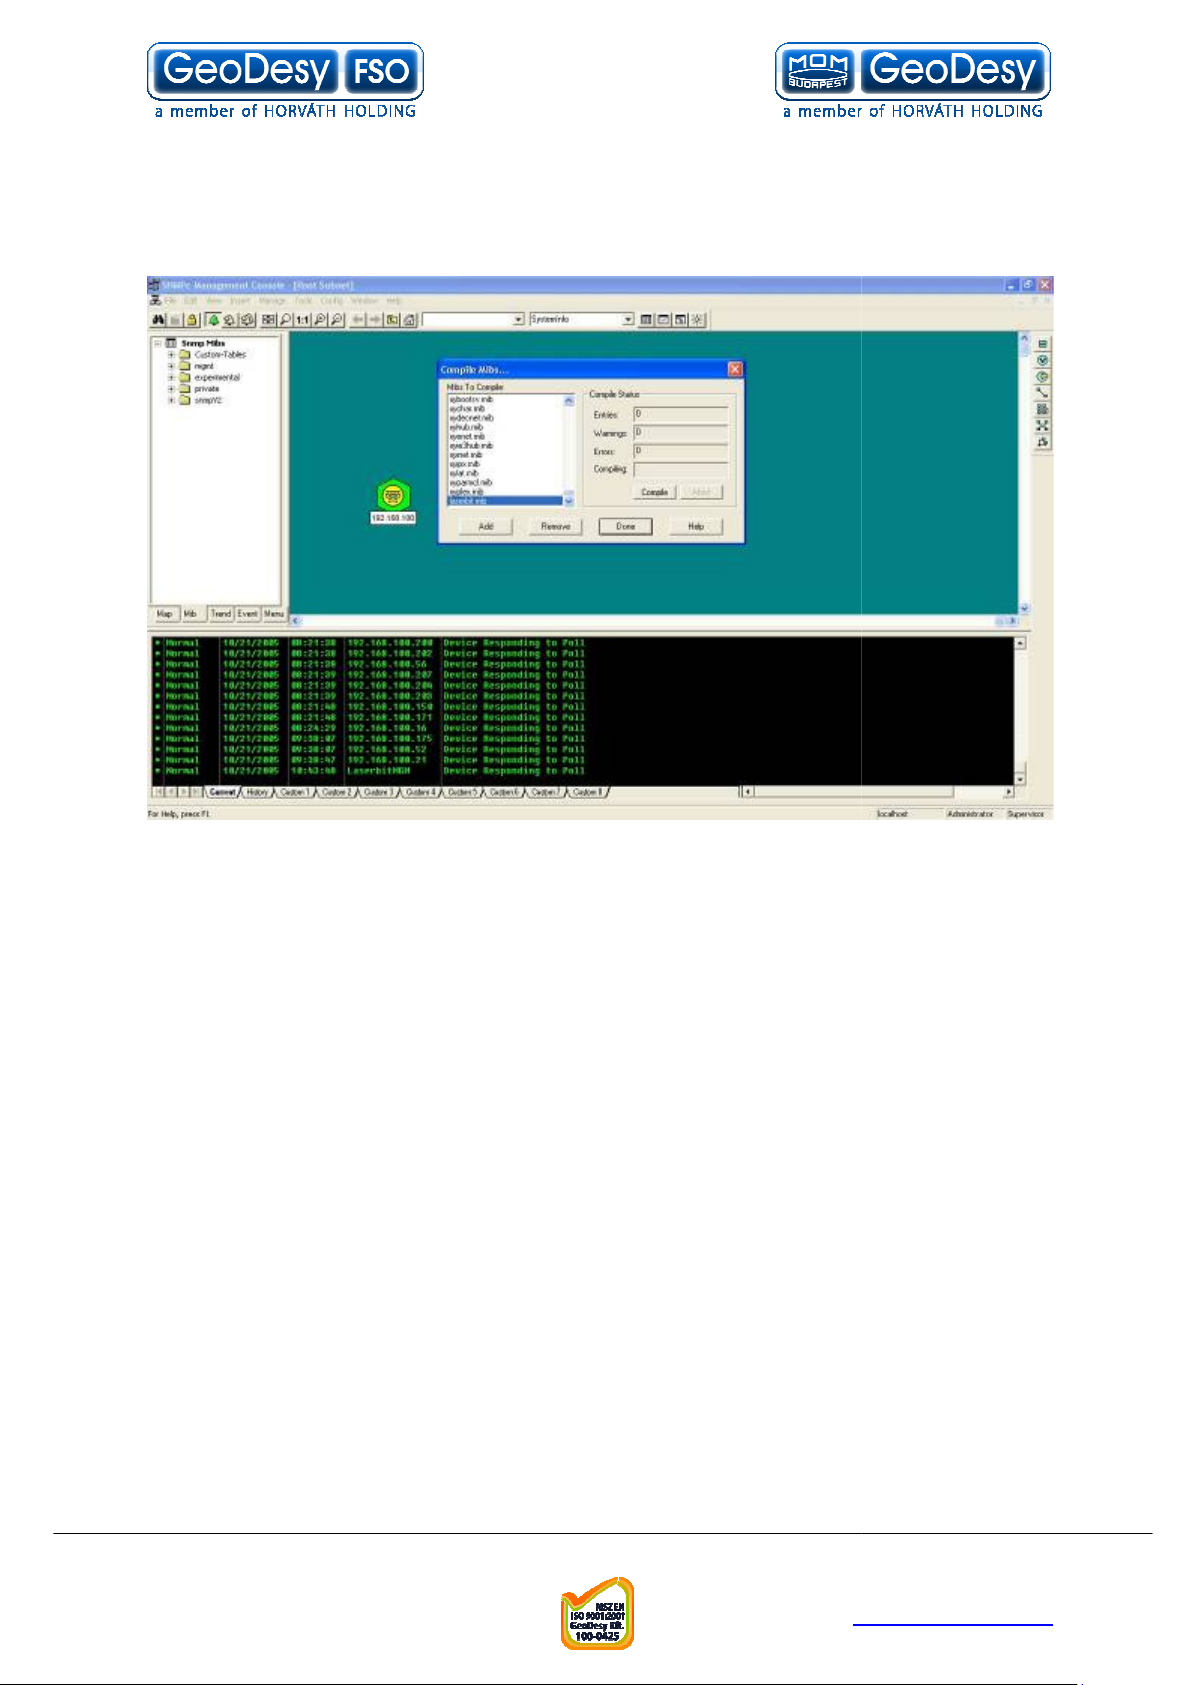The height and width of the screenshot is (1685, 1192).
Task: Click the Compiling status field
Action: 681,469
